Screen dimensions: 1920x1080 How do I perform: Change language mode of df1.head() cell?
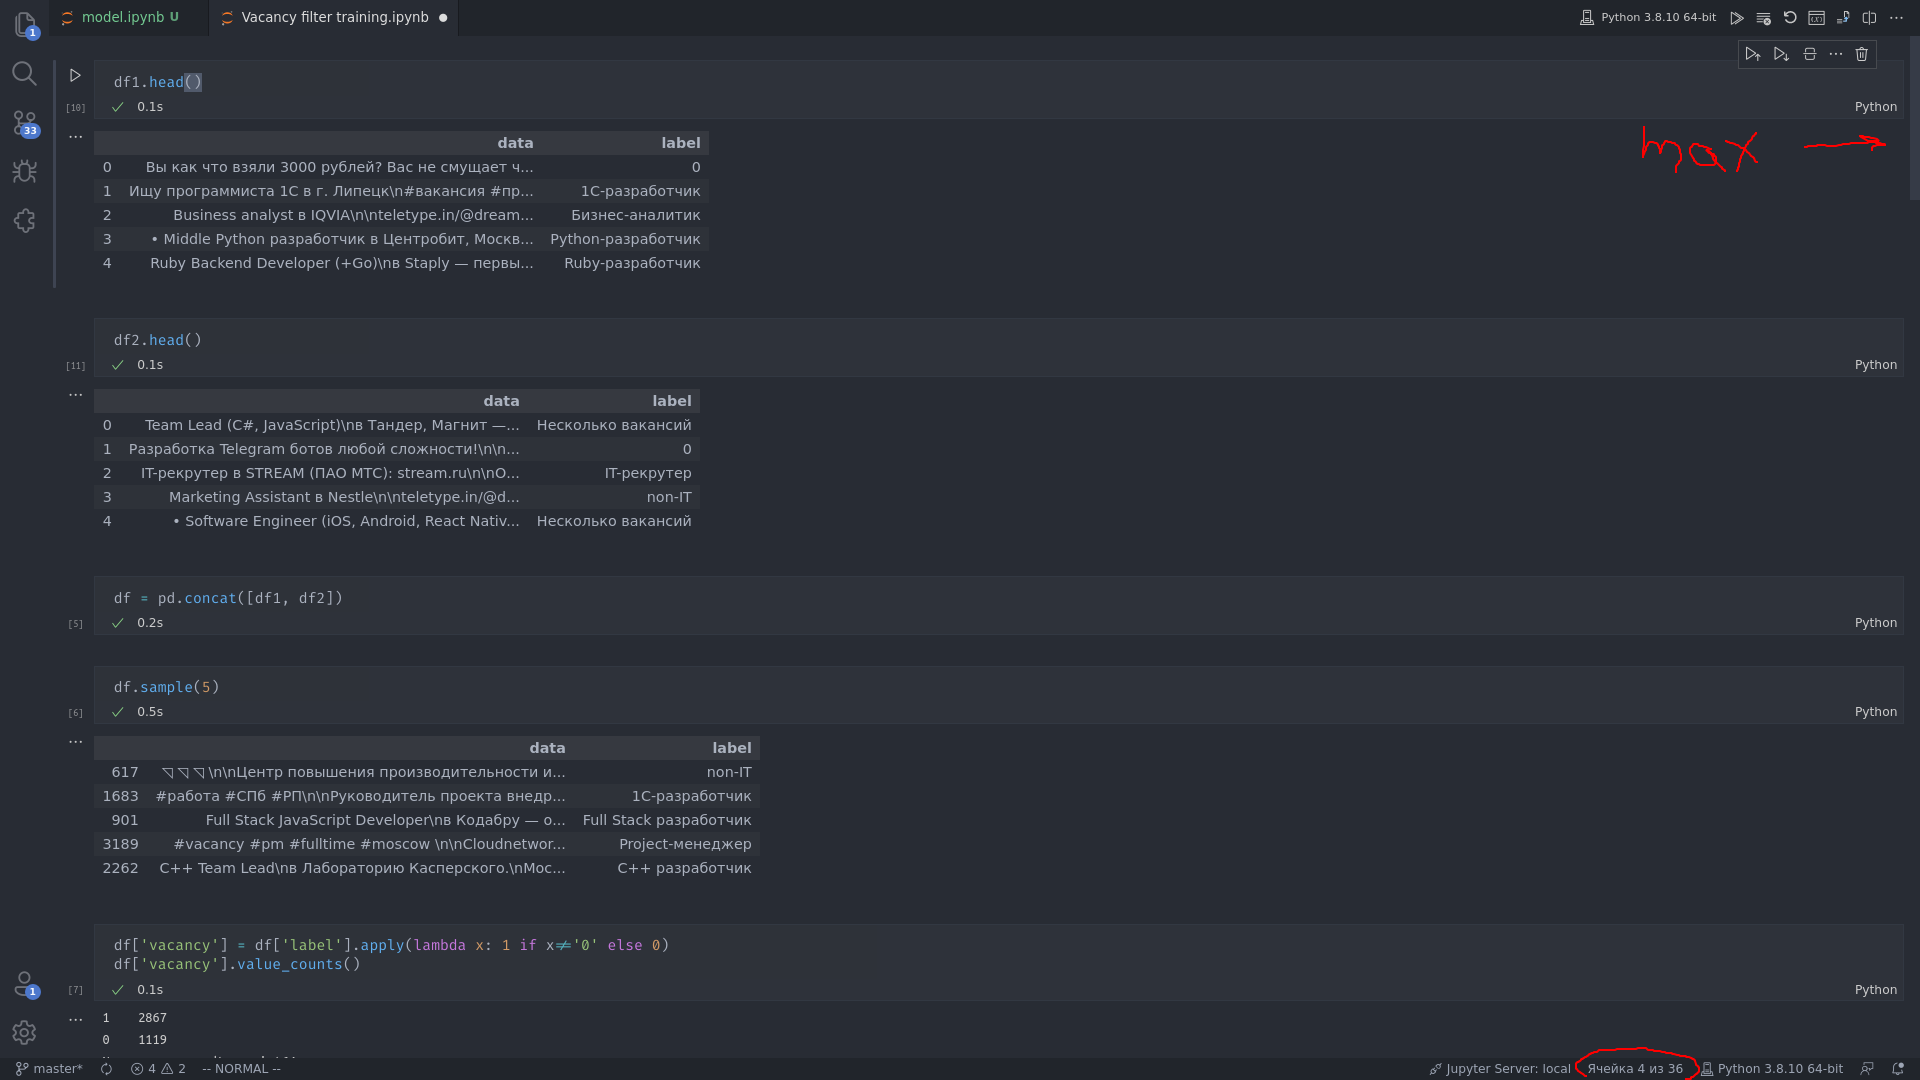point(1875,107)
